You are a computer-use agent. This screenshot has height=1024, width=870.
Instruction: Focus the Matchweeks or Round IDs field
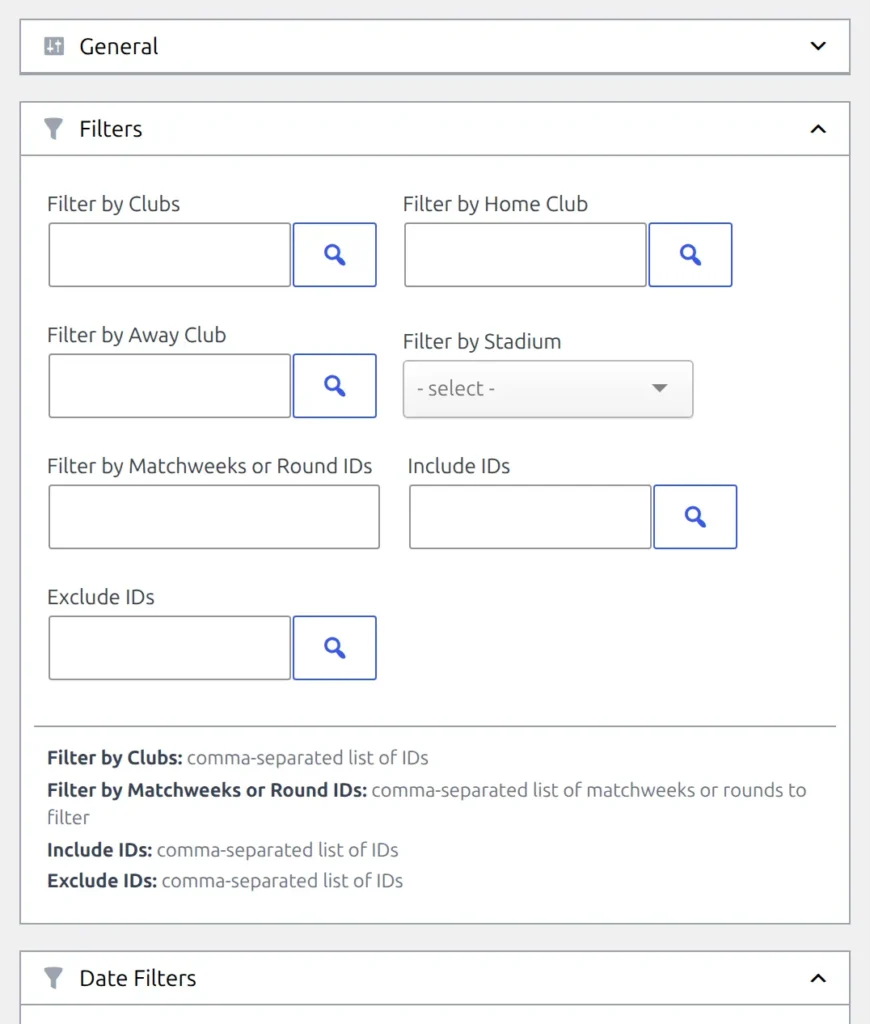click(x=214, y=517)
